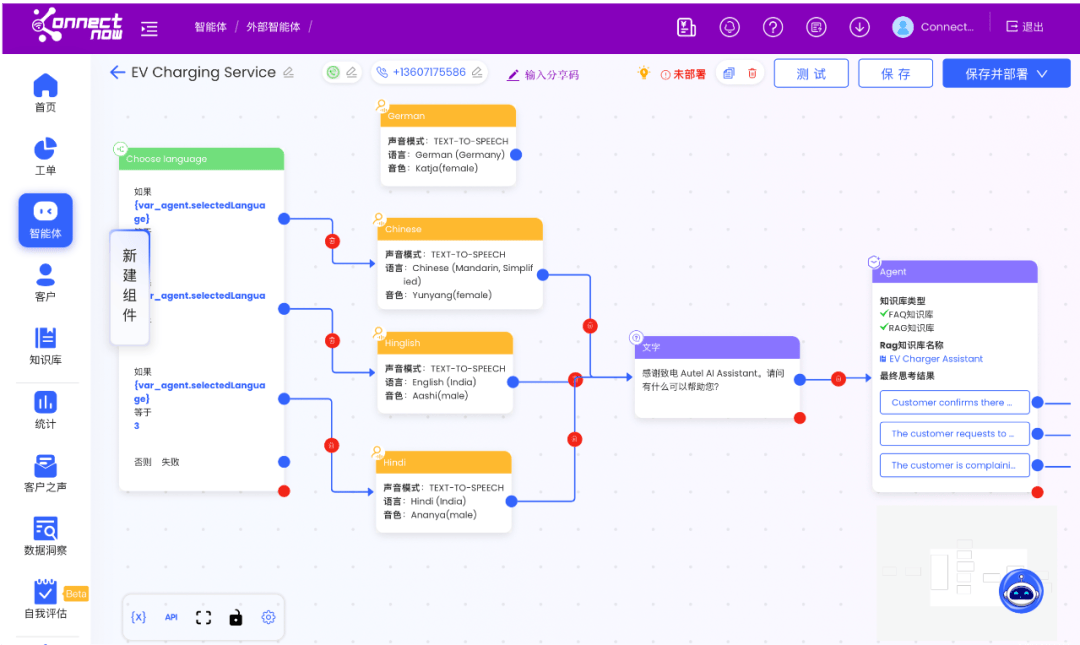Open 知识库 in the sidebar
Screen dimensions: 1080x645
(x=45, y=346)
